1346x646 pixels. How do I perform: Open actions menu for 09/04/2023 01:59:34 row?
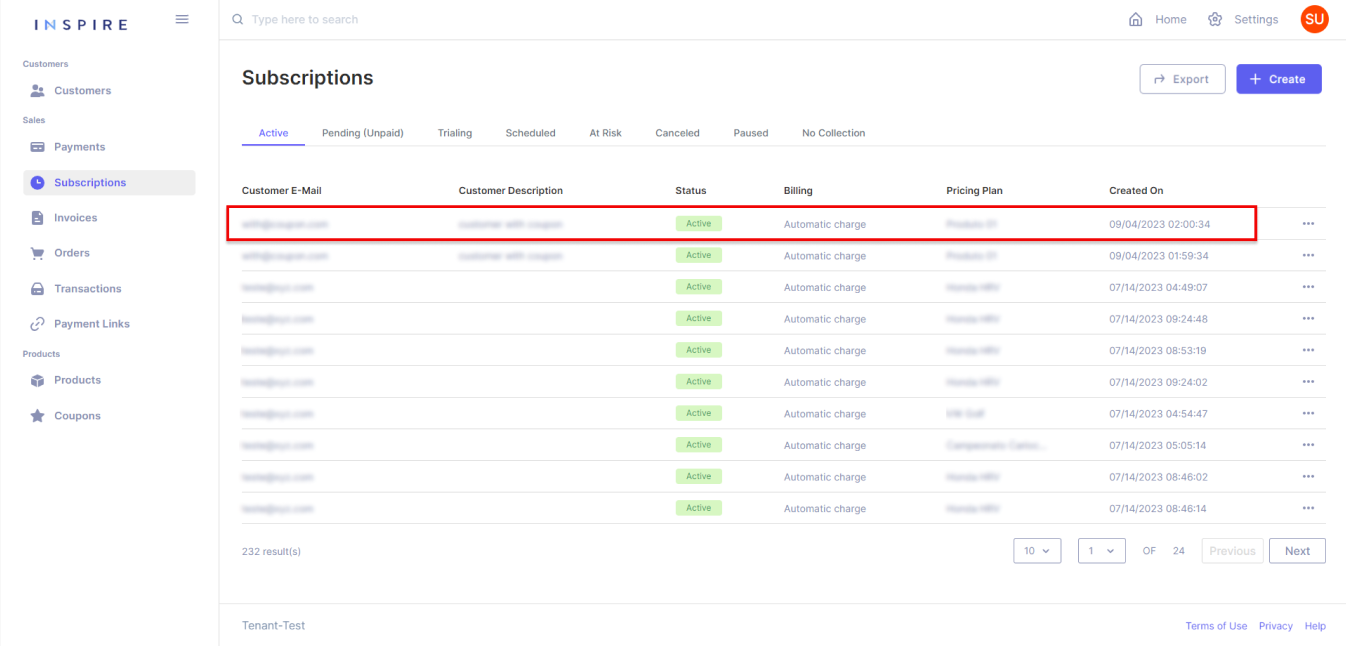click(x=1308, y=256)
